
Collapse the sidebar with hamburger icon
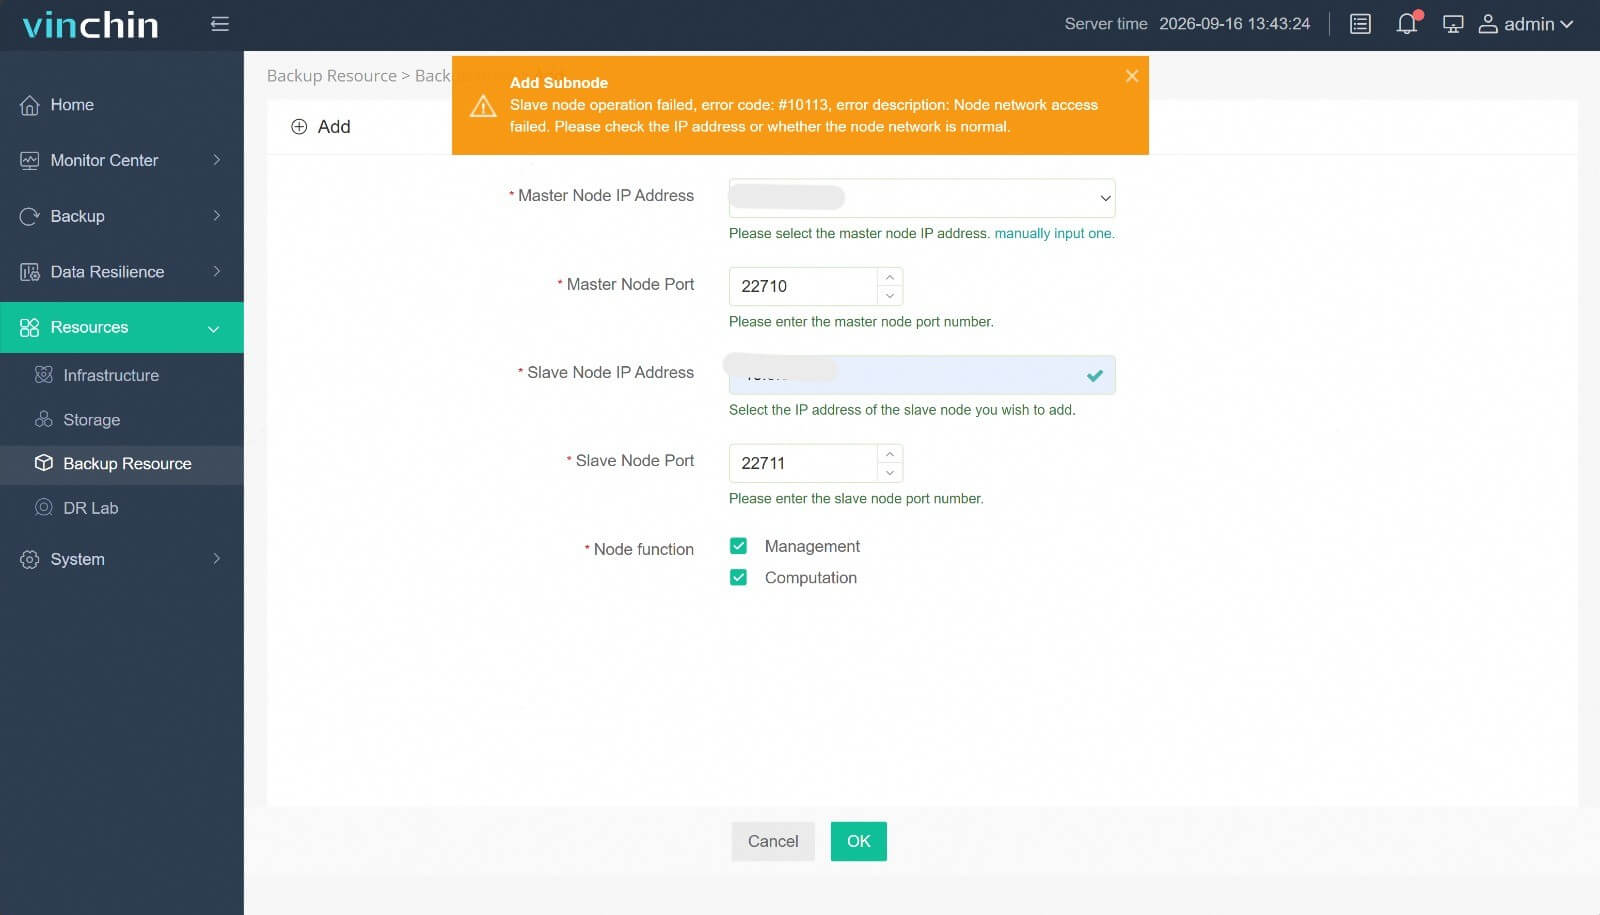click(220, 24)
